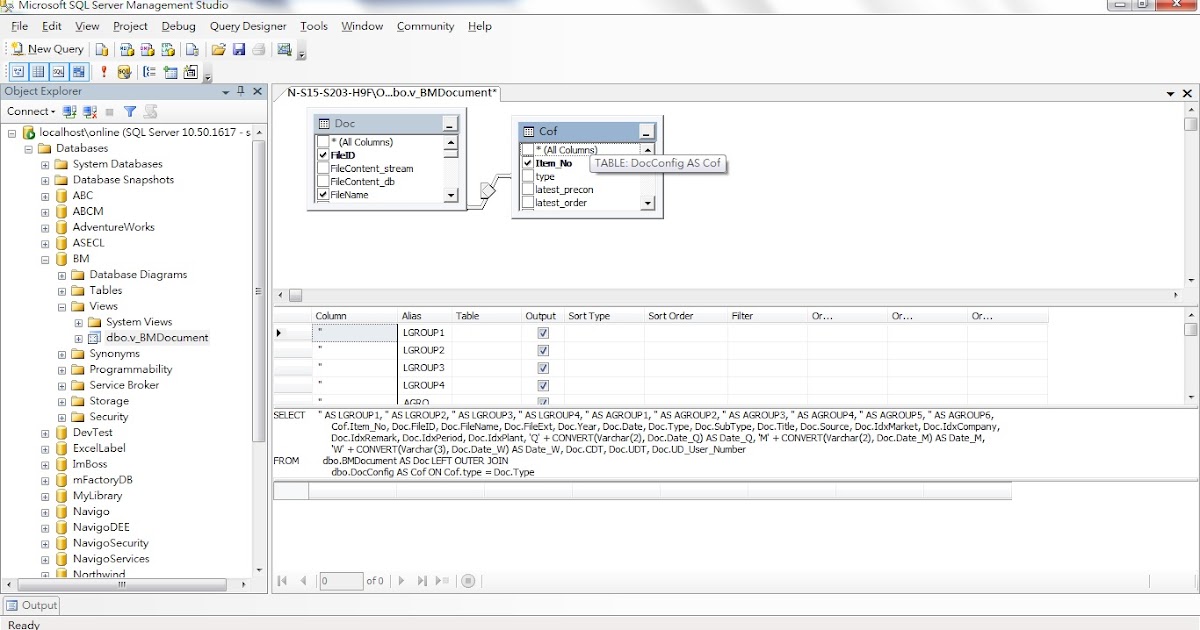1200x630 pixels.
Task: Open the Query Designer menu
Action: 248,27
